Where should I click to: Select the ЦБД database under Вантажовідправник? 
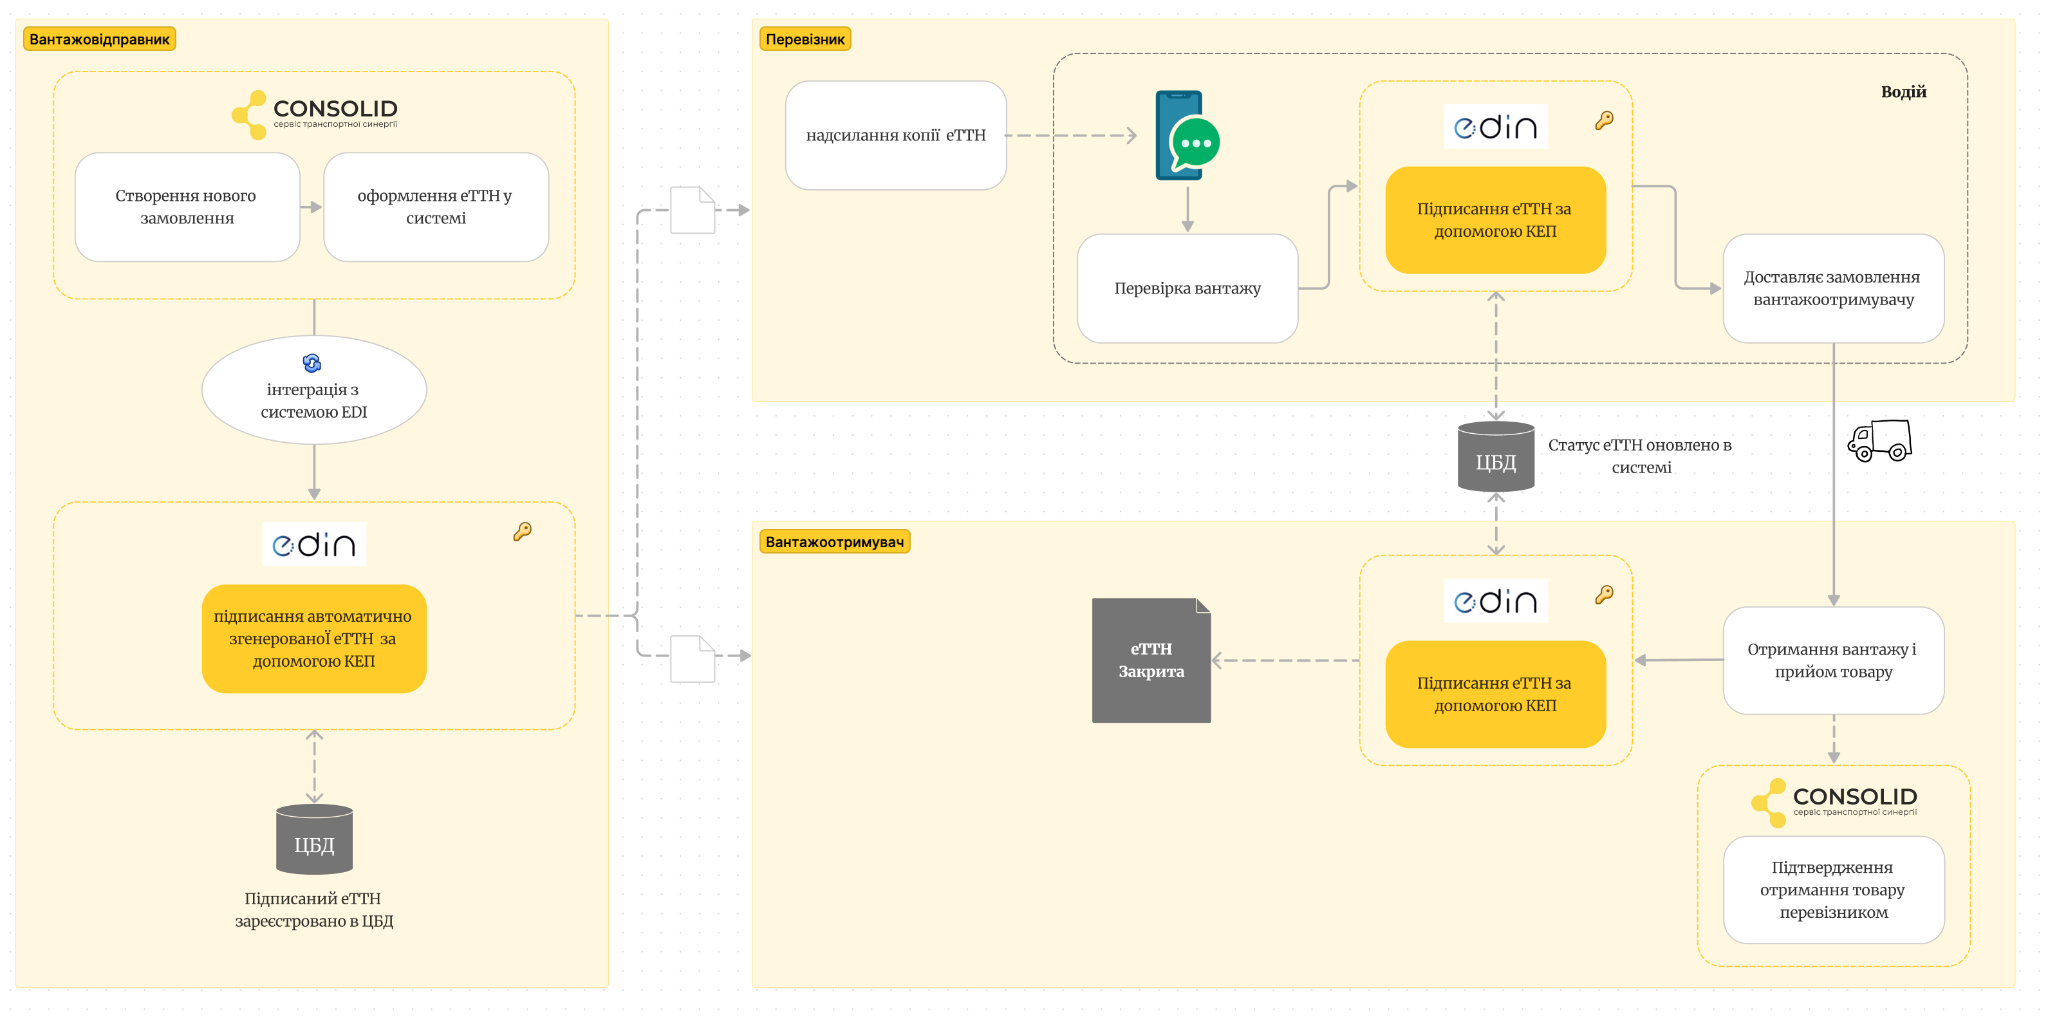tap(314, 840)
